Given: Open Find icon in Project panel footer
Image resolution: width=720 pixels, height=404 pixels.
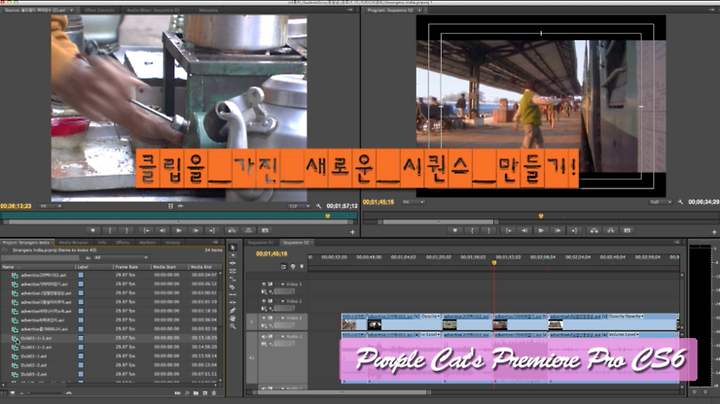Looking at the screenshot, I should tap(187, 393).
